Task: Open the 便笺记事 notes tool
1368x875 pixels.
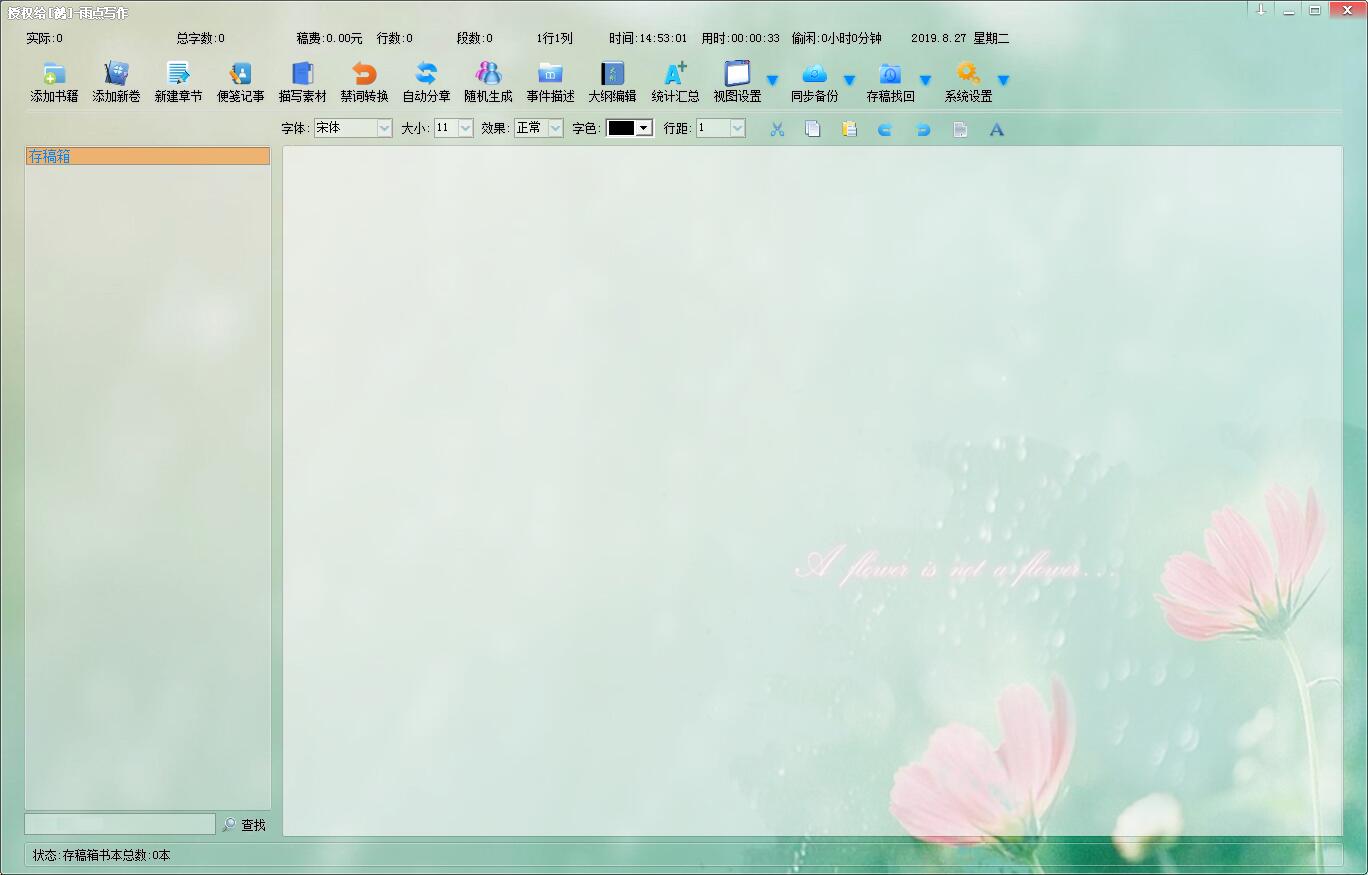Action: coord(240,75)
